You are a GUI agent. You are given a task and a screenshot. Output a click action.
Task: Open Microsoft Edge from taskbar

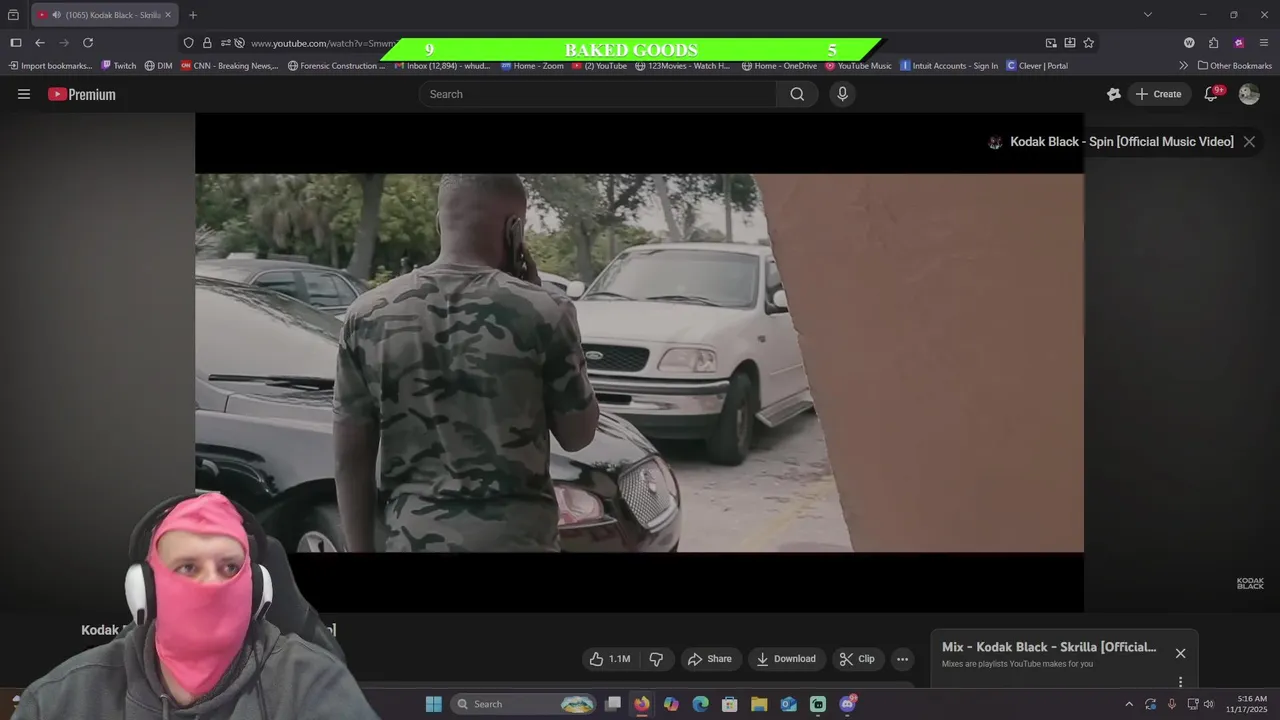tap(700, 704)
